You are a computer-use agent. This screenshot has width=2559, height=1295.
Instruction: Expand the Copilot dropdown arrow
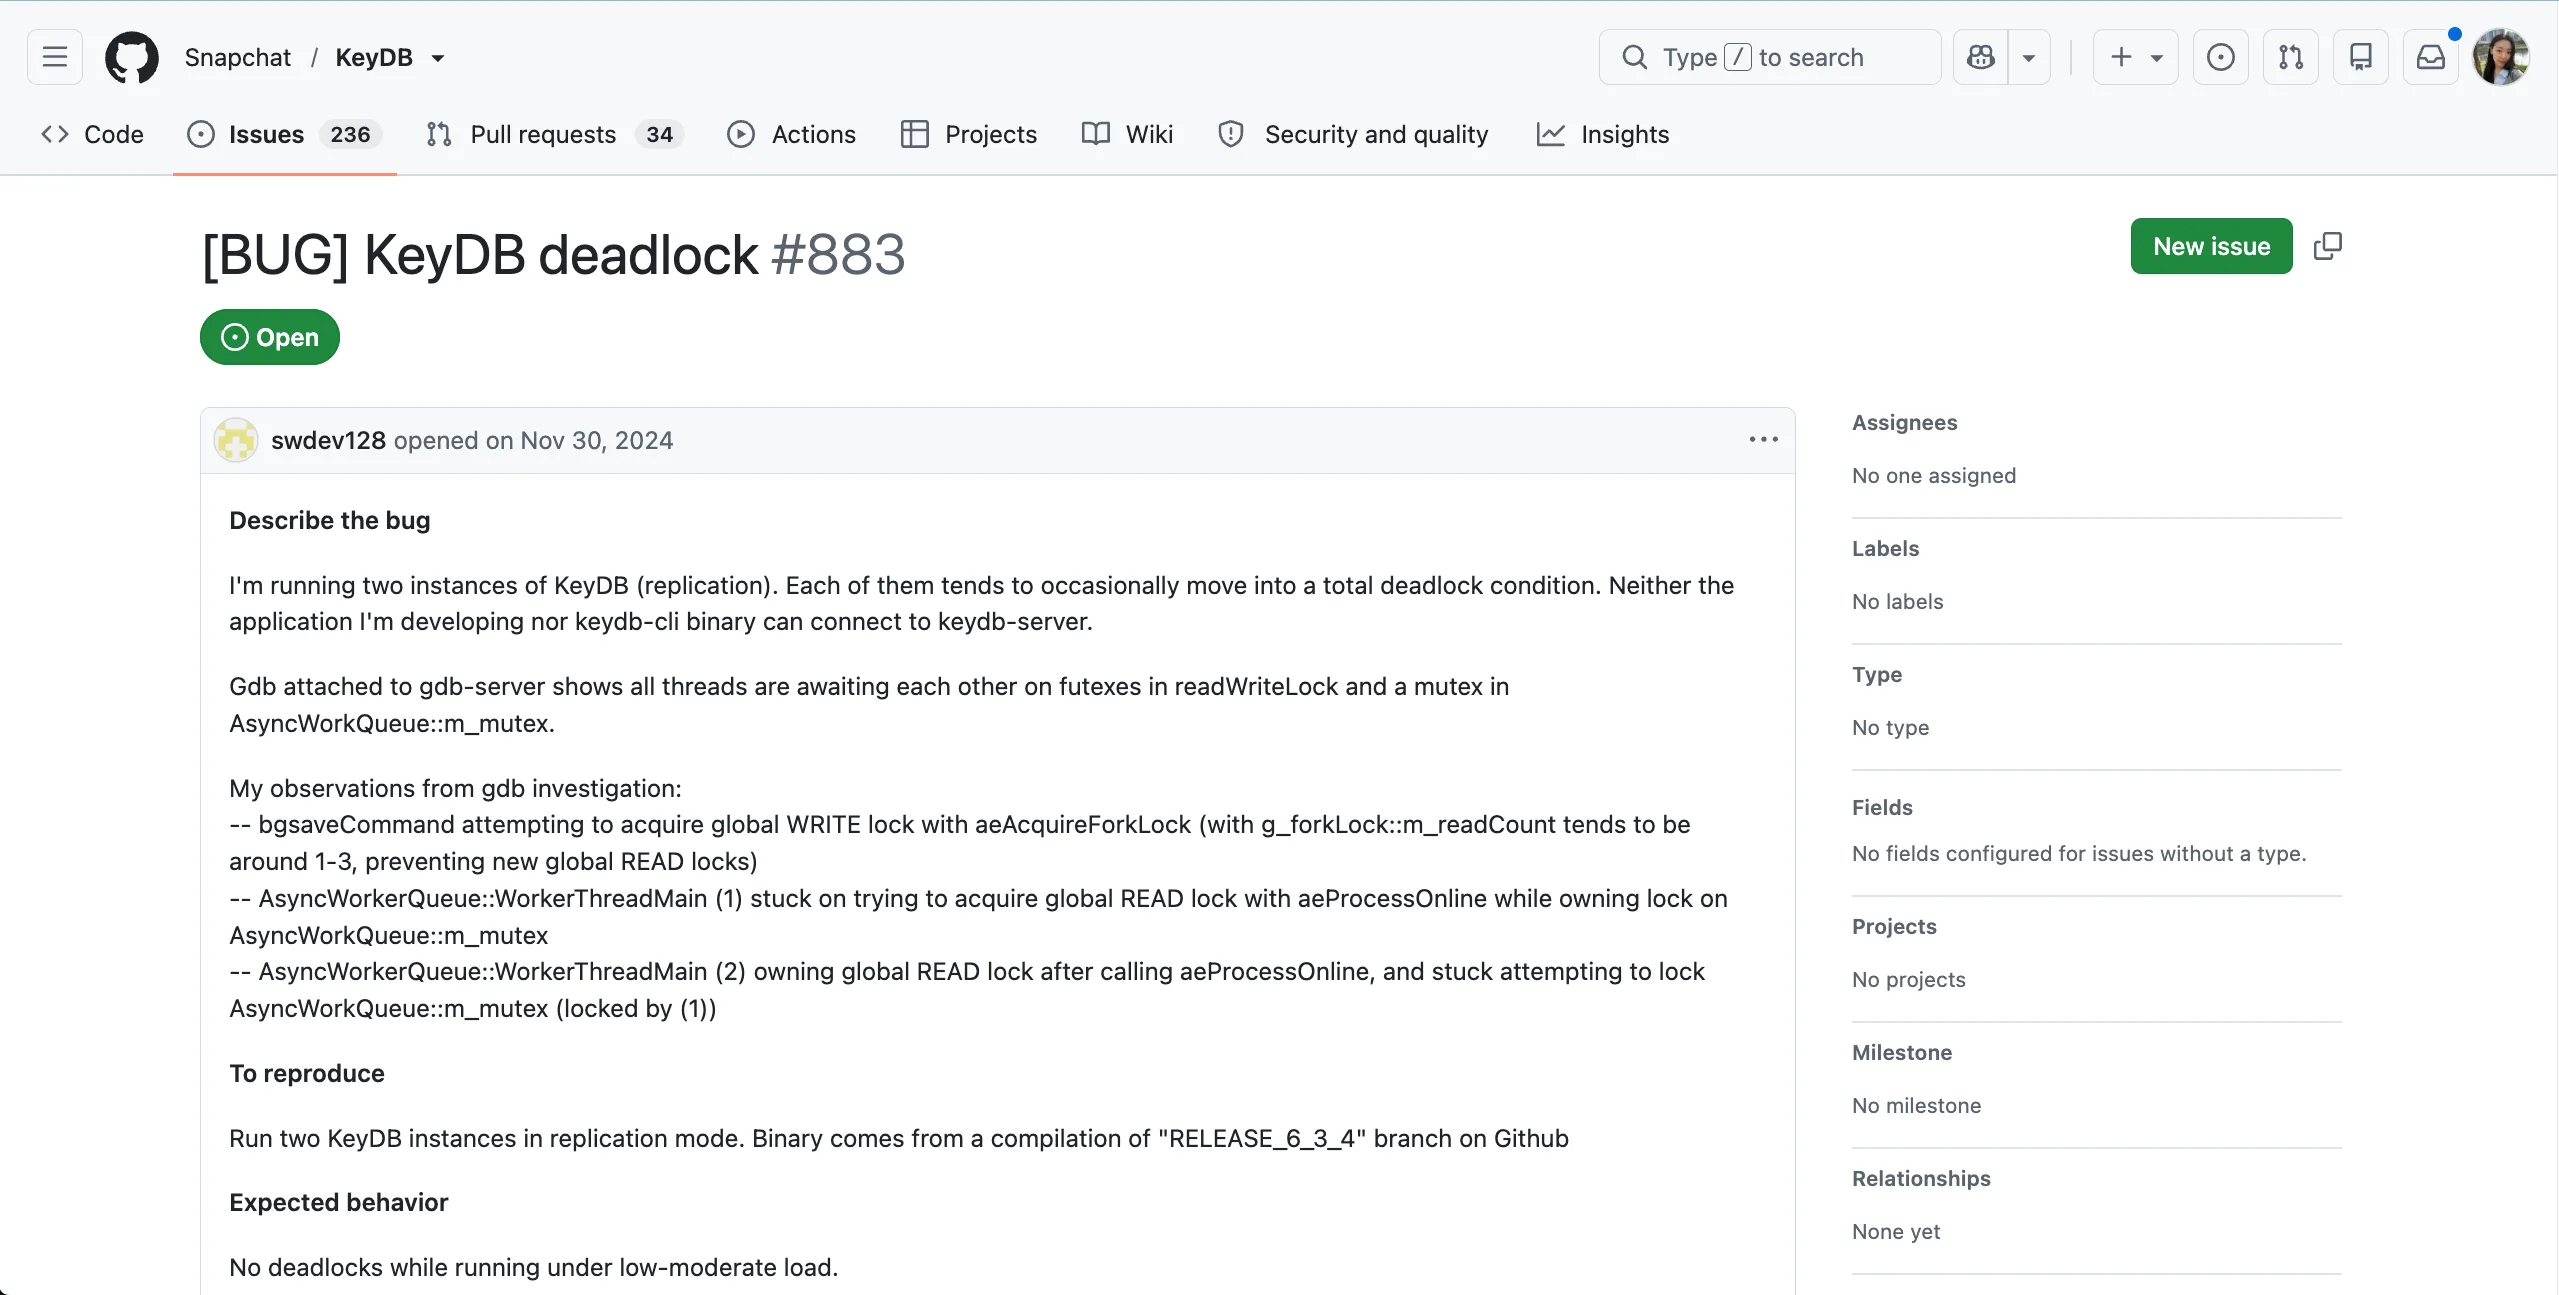click(x=2029, y=57)
